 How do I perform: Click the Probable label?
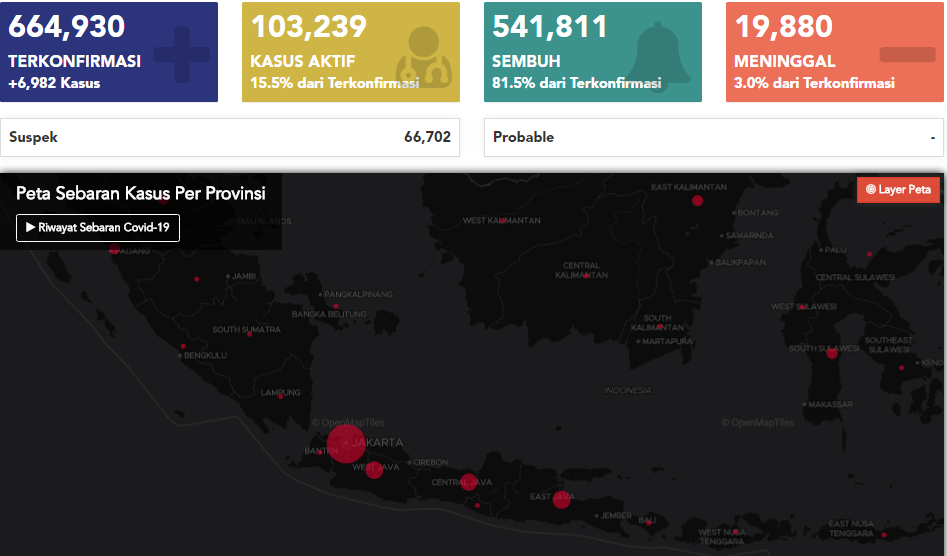pyautogui.click(x=524, y=137)
